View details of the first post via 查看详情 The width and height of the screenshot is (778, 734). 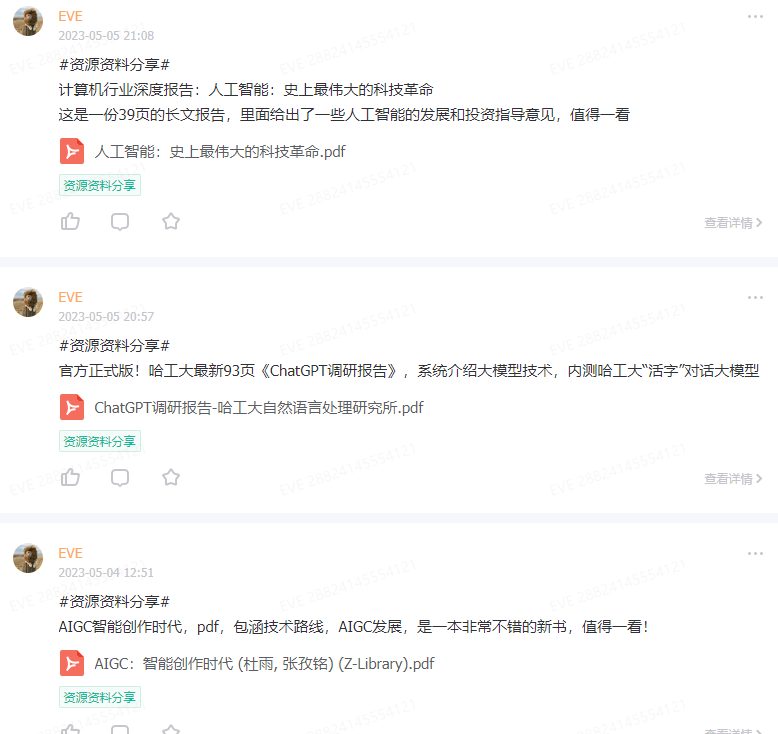point(733,223)
